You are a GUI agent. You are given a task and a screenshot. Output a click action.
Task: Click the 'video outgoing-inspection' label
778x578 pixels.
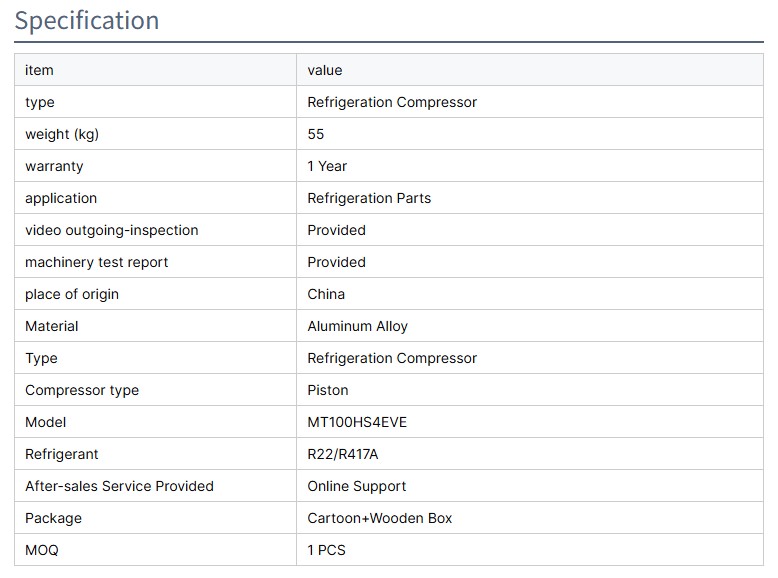(x=112, y=230)
